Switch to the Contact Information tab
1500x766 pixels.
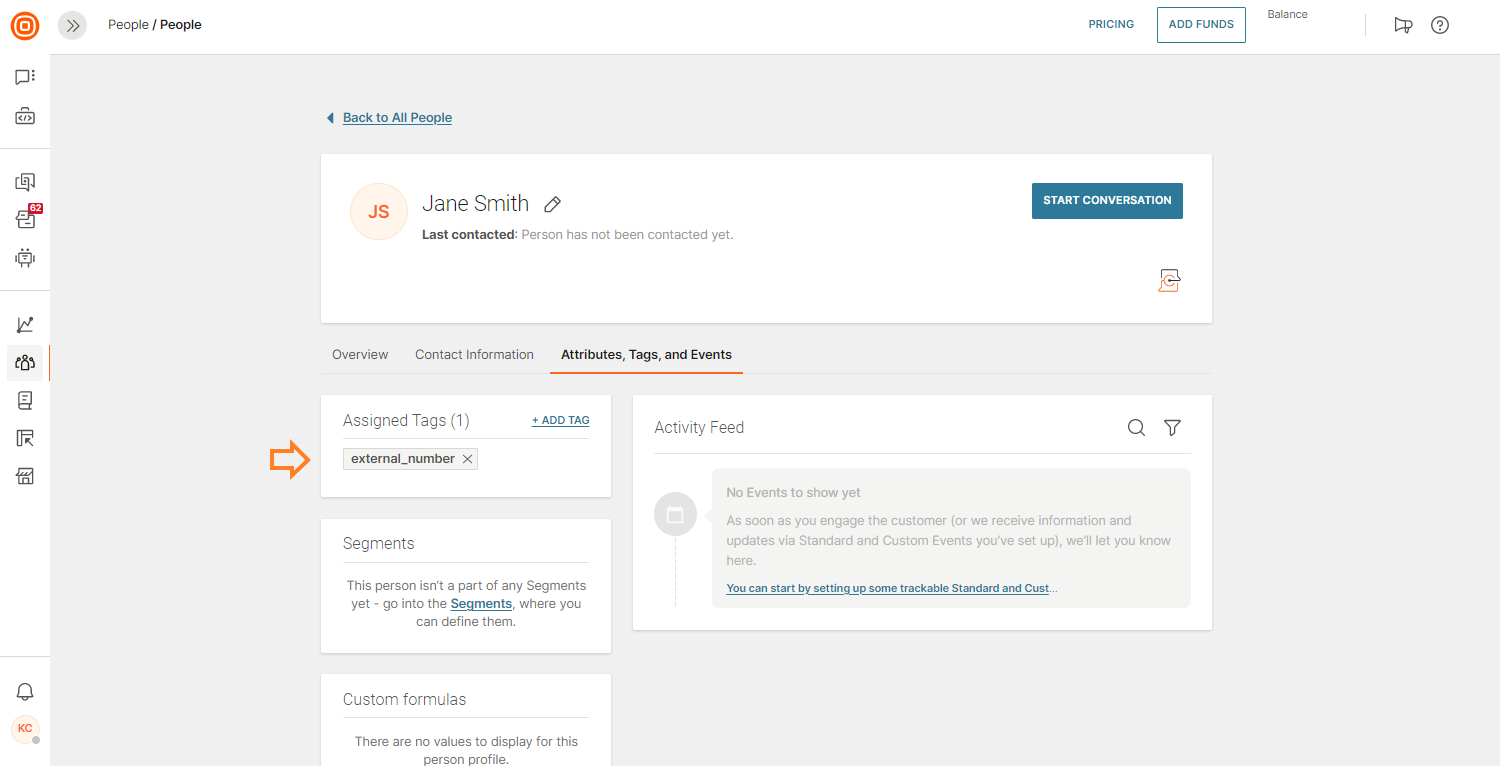(474, 355)
